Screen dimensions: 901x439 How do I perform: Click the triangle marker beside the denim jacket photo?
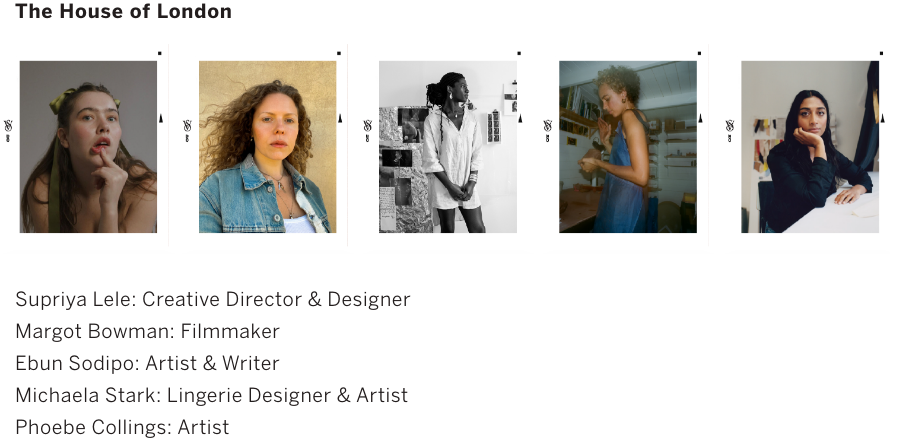pos(340,118)
